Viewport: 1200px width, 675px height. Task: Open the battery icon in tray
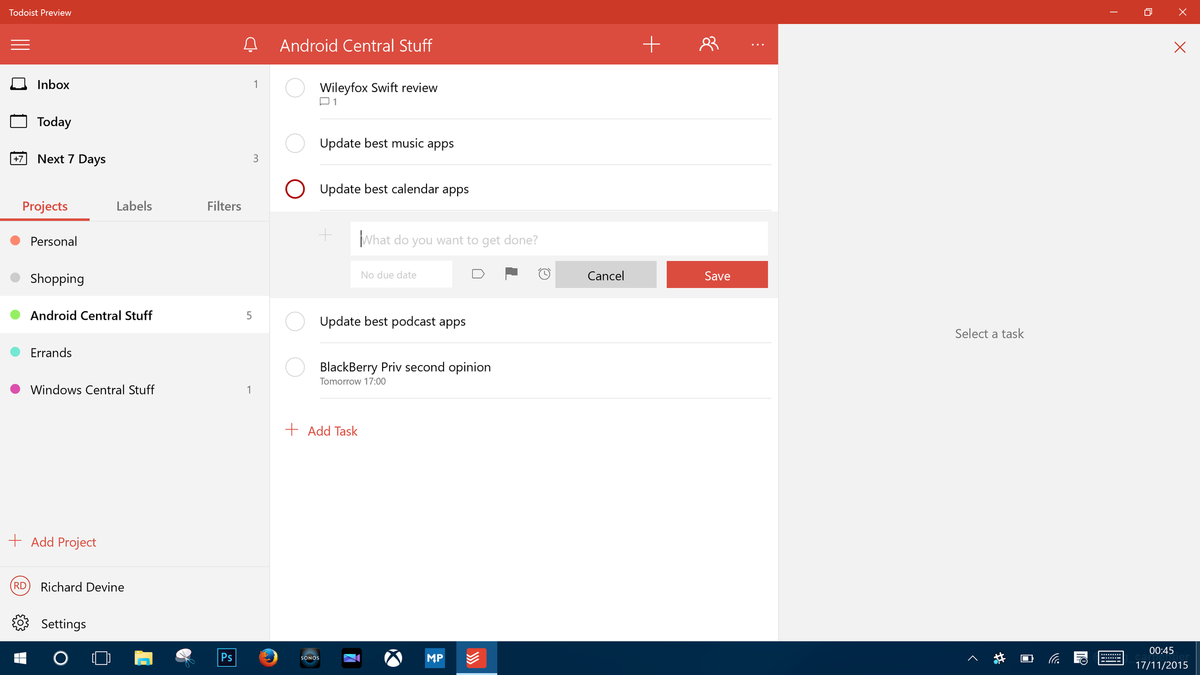(1027, 658)
